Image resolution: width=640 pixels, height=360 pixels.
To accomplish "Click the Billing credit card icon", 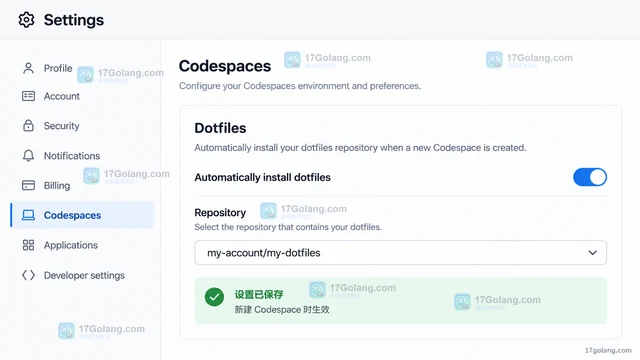I will (x=28, y=185).
